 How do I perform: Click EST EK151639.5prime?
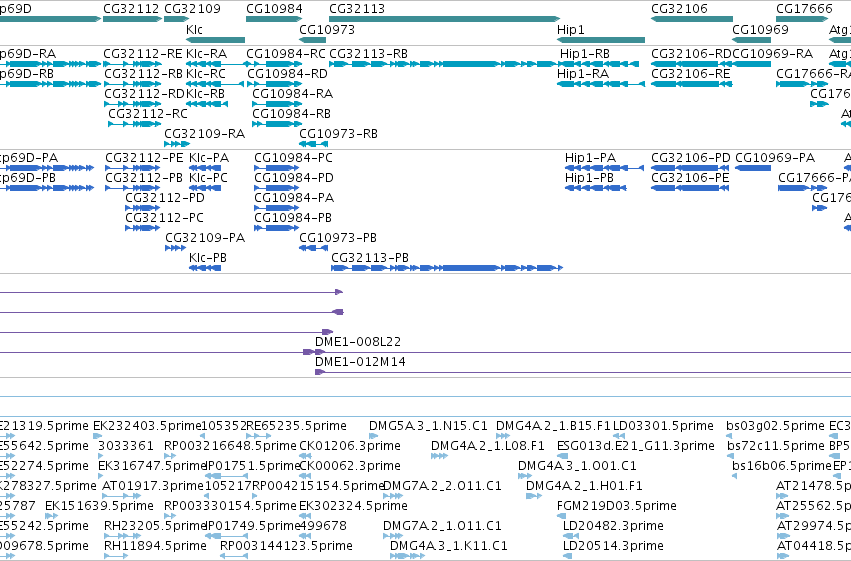point(52,517)
